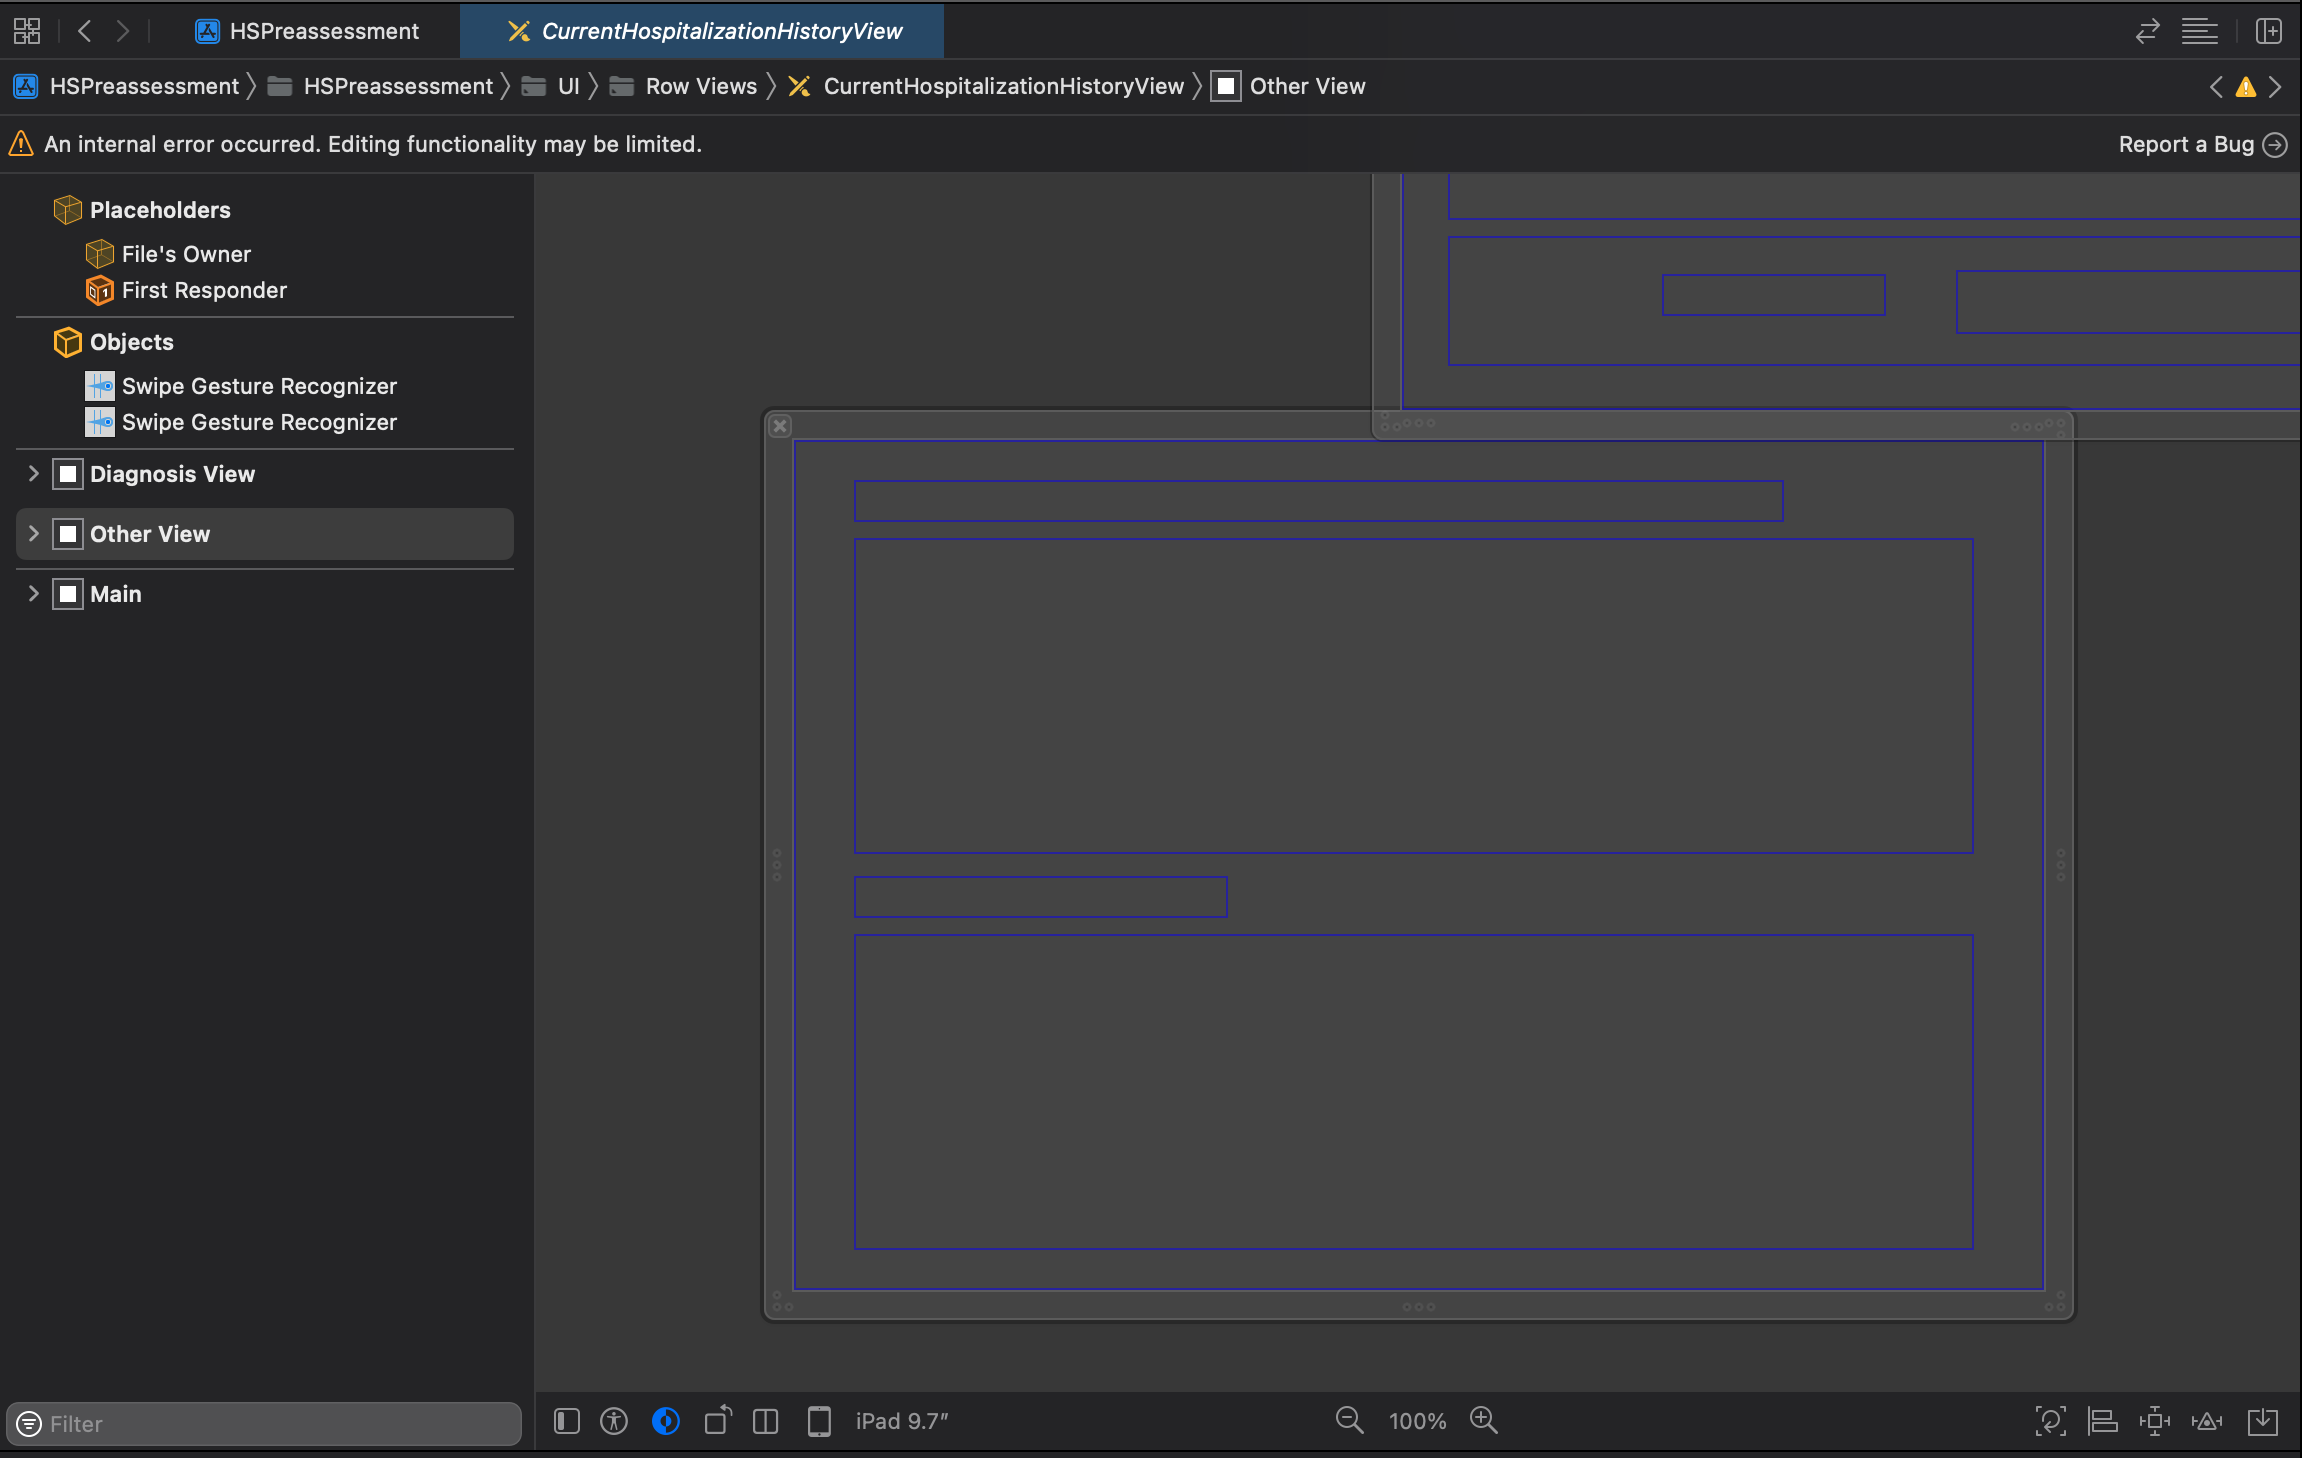The width and height of the screenshot is (2302, 1458).
Task: Click the zoom in magnifier icon
Action: tap(1483, 1420)
